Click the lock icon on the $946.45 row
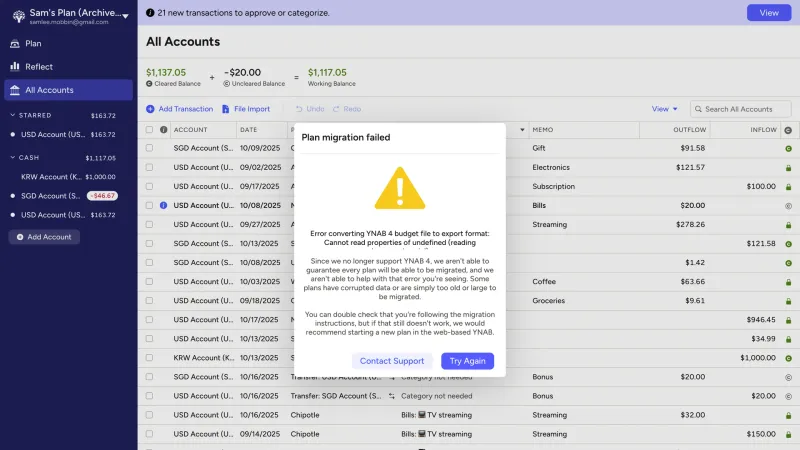 coord(788,320)
